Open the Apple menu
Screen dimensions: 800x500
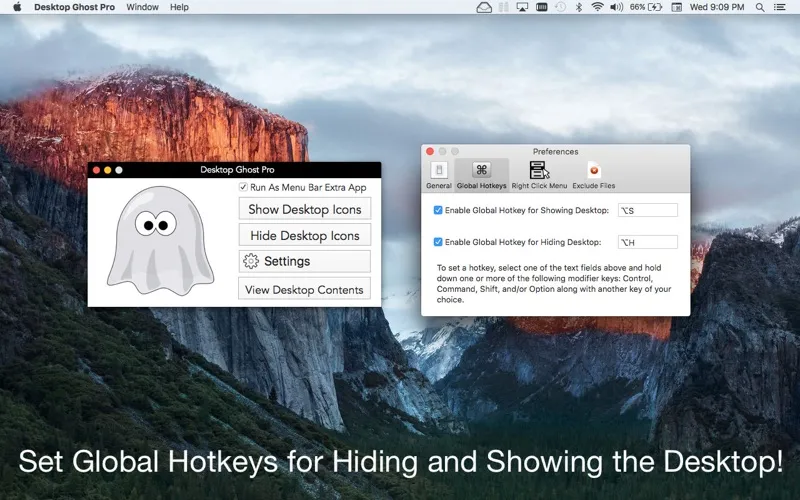click(17, 7)
